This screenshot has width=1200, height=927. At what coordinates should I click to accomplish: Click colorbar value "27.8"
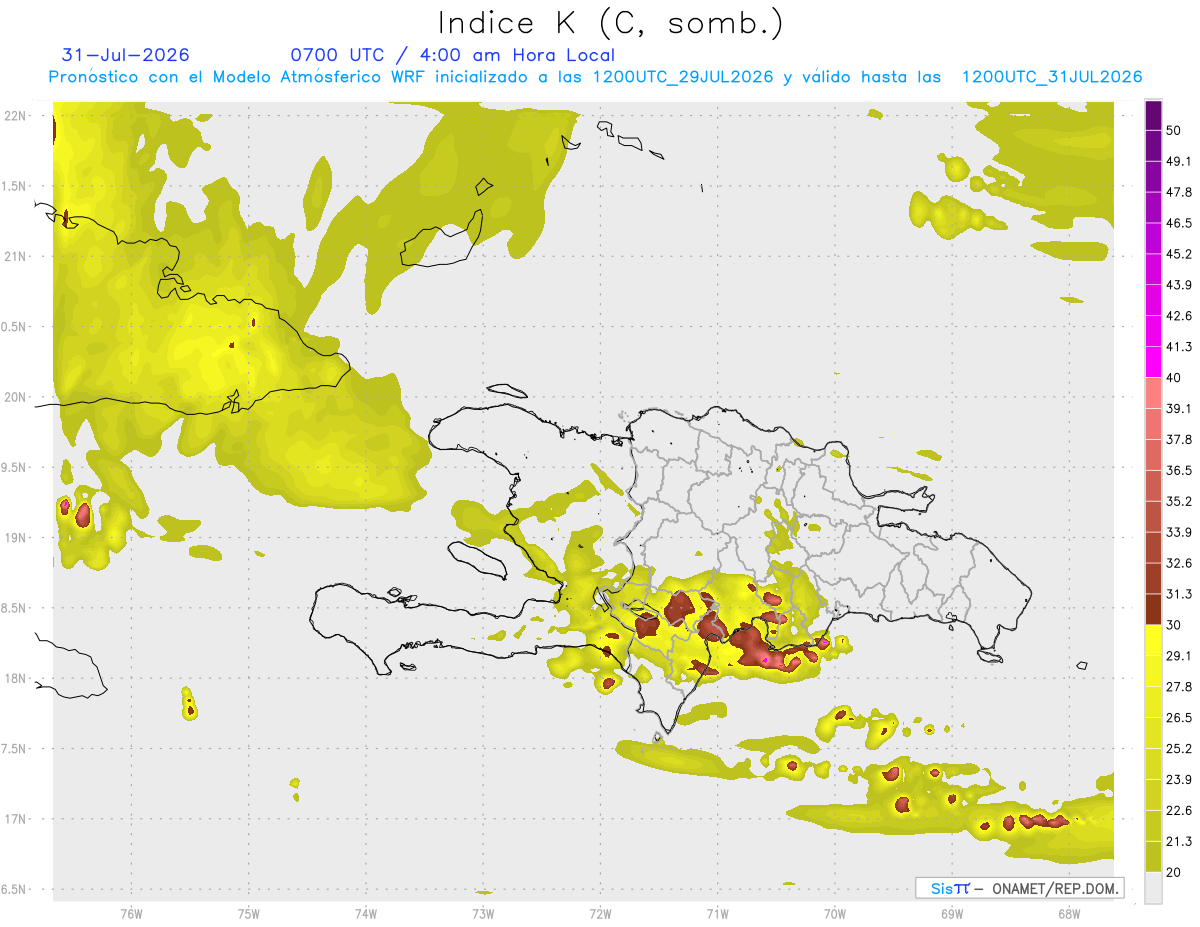click(x=1180, y=687)
